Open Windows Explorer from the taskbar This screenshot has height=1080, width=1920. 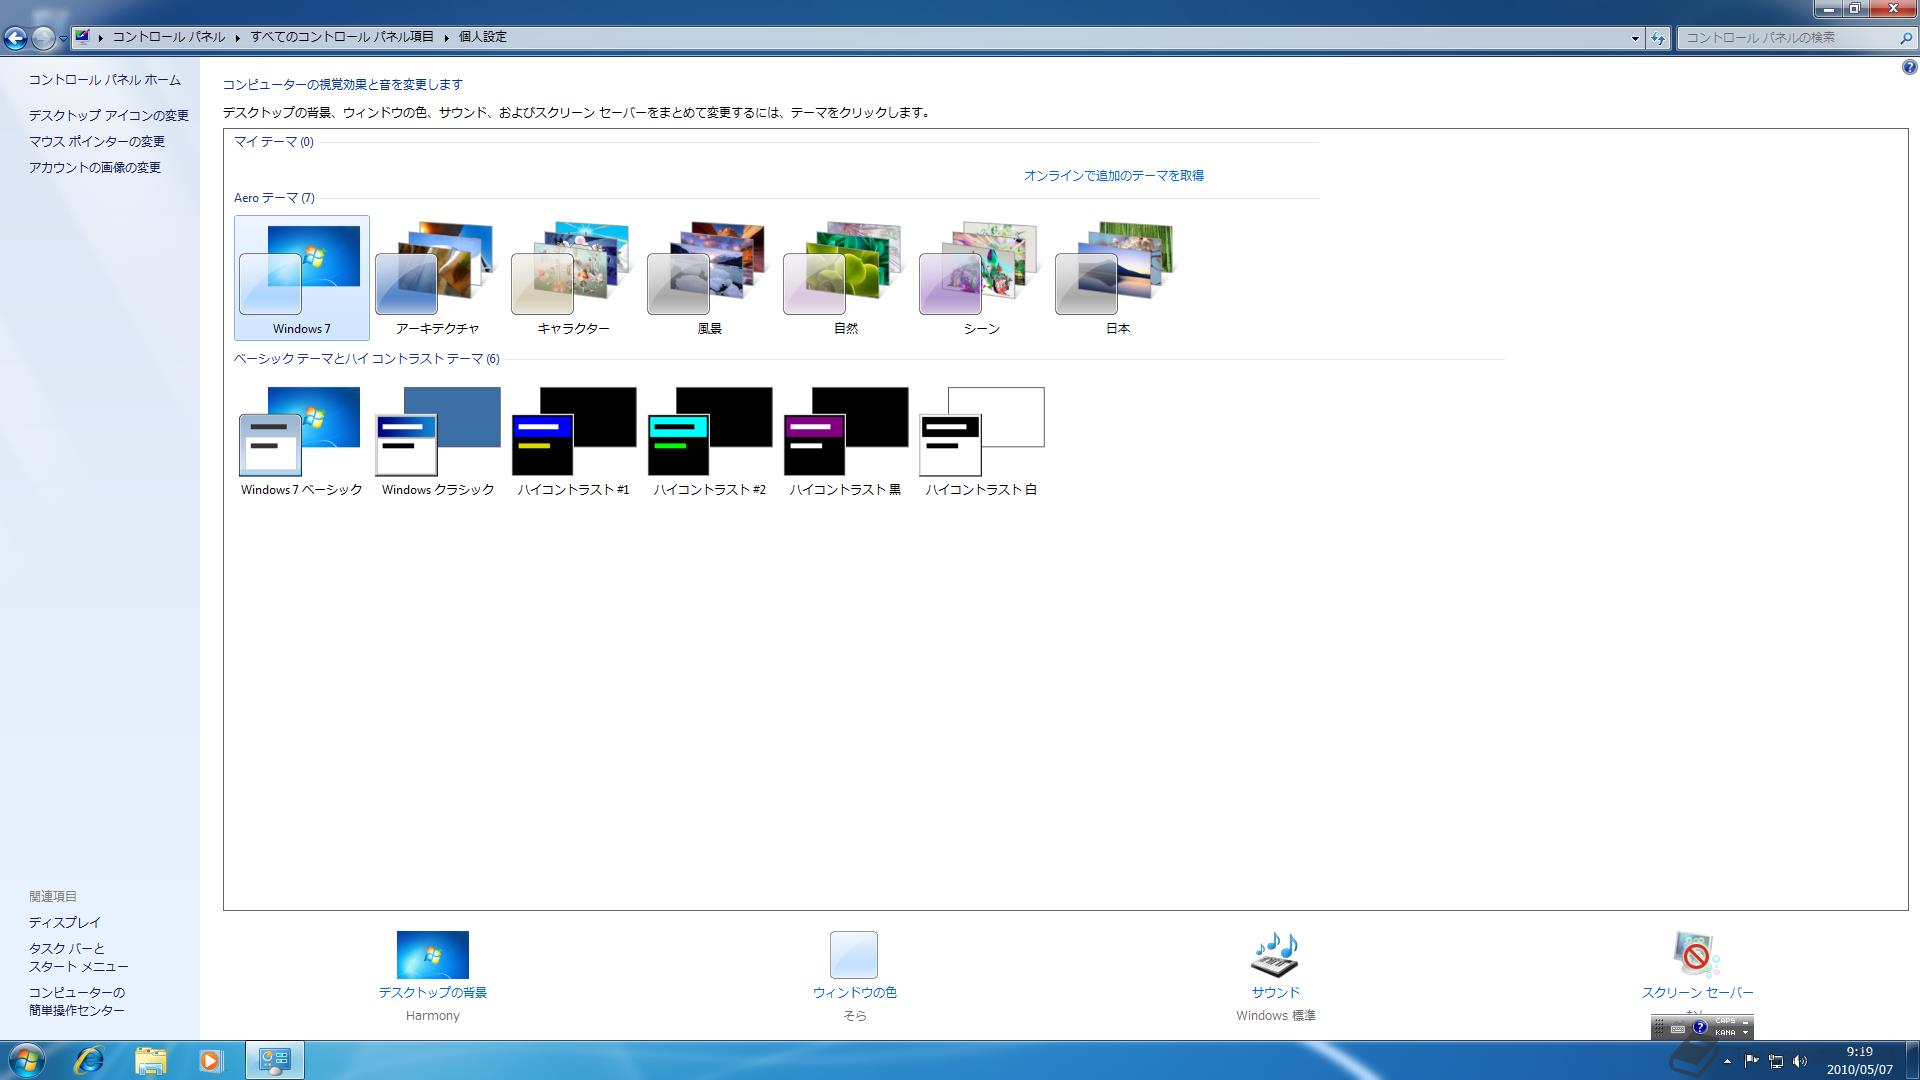coord(150,1060)
